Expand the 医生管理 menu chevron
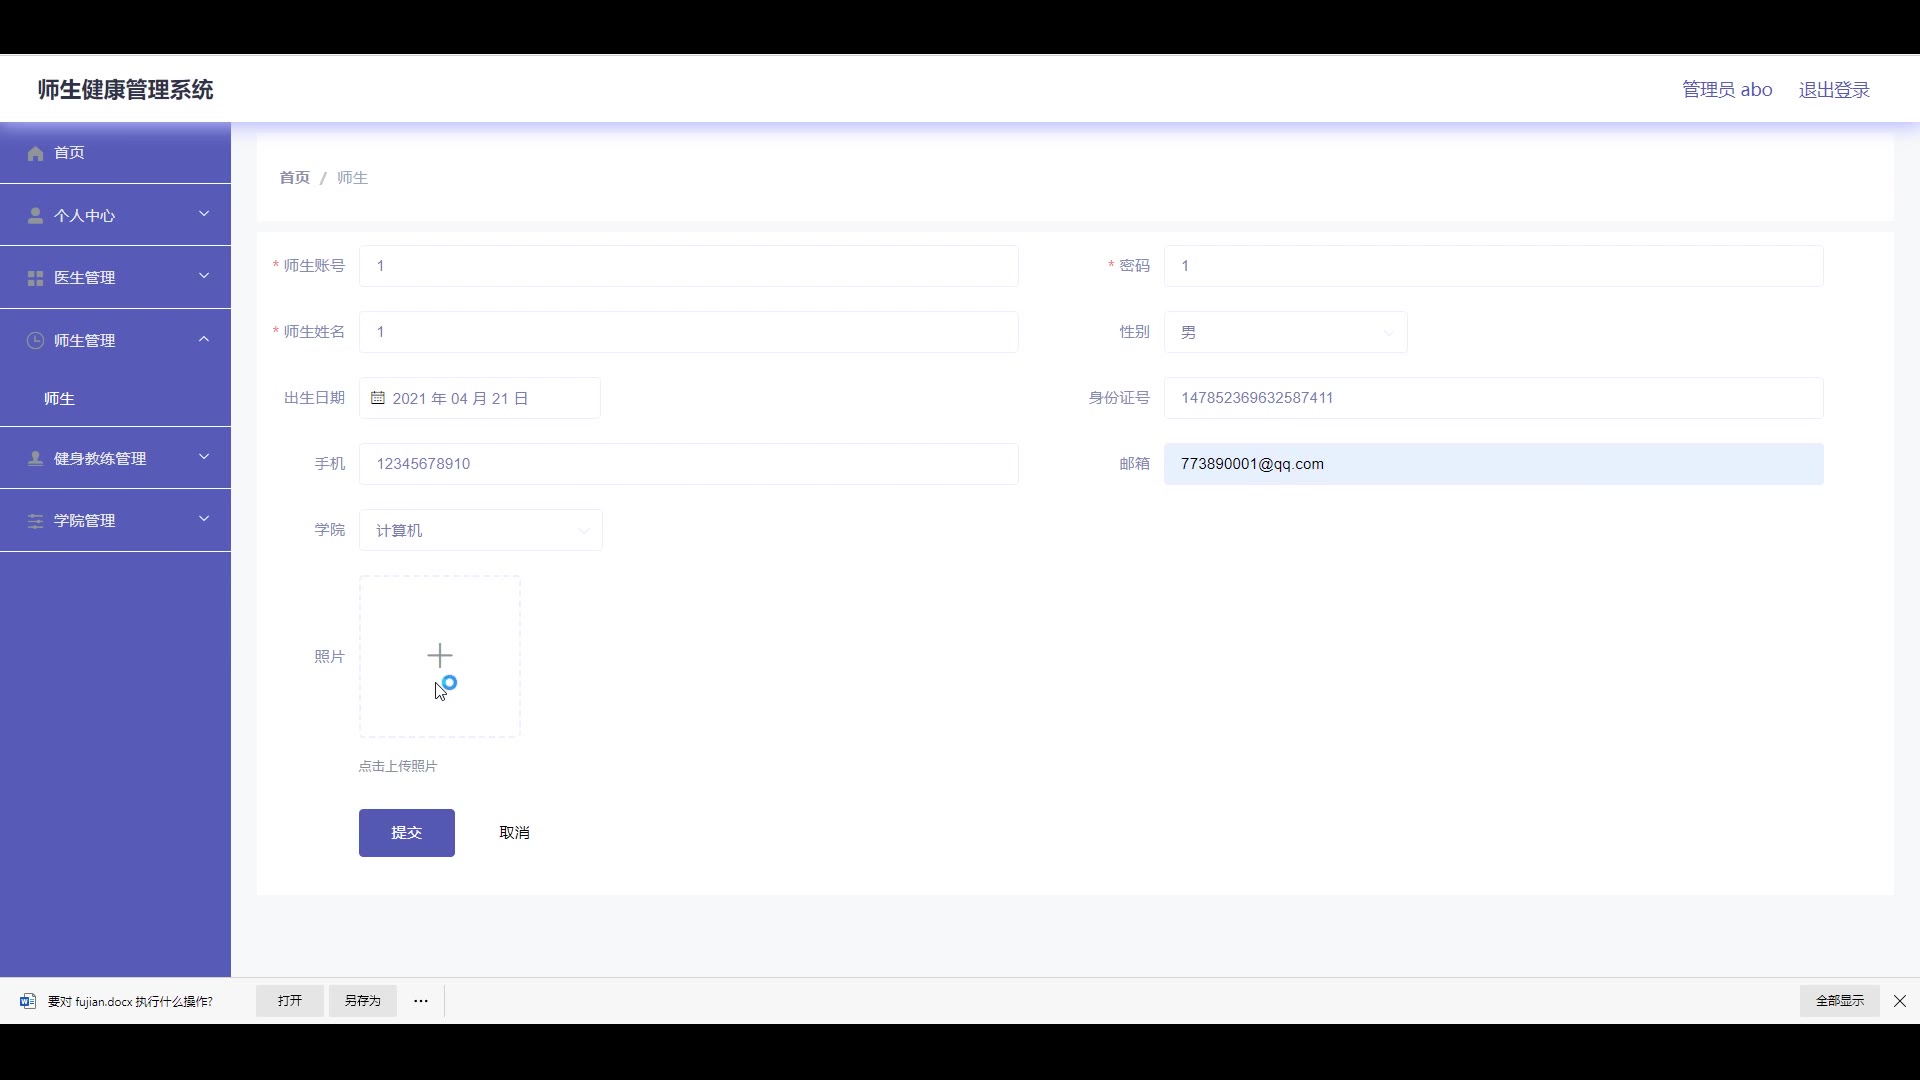1920x1080 pixels. (204, 276)
